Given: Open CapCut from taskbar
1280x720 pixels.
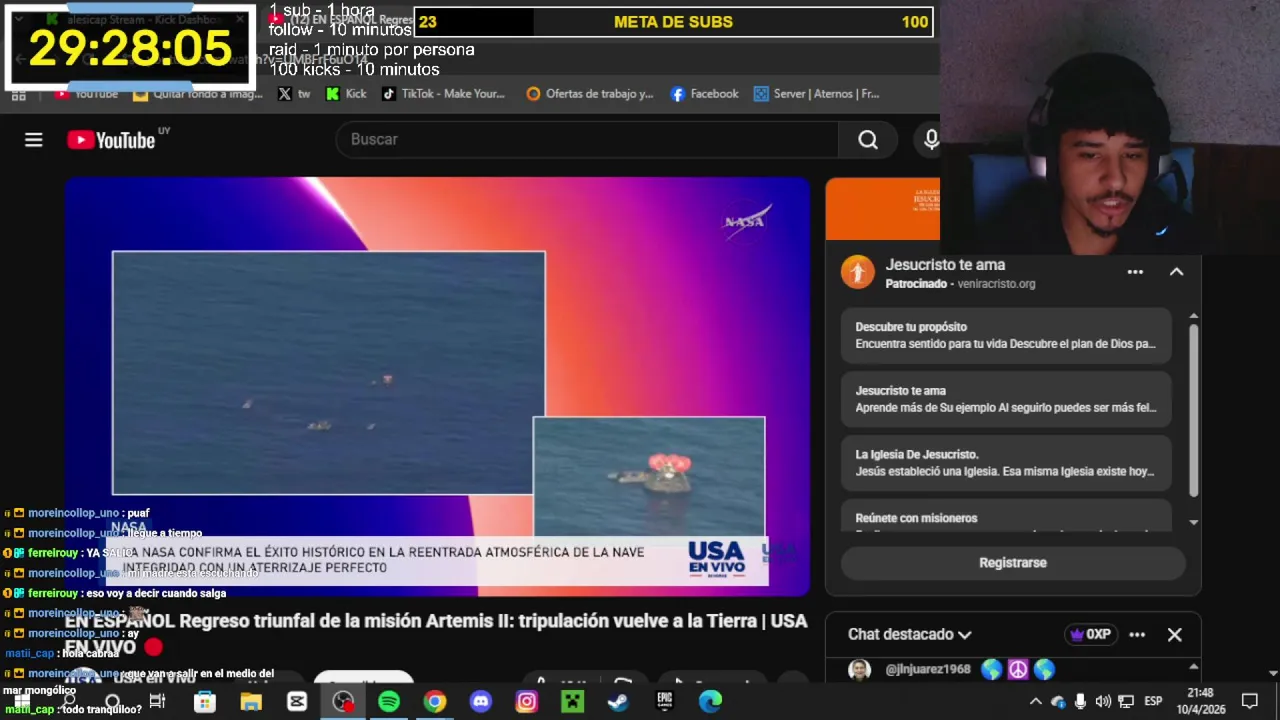Looking at the screenshot, I should pos(297,702).
